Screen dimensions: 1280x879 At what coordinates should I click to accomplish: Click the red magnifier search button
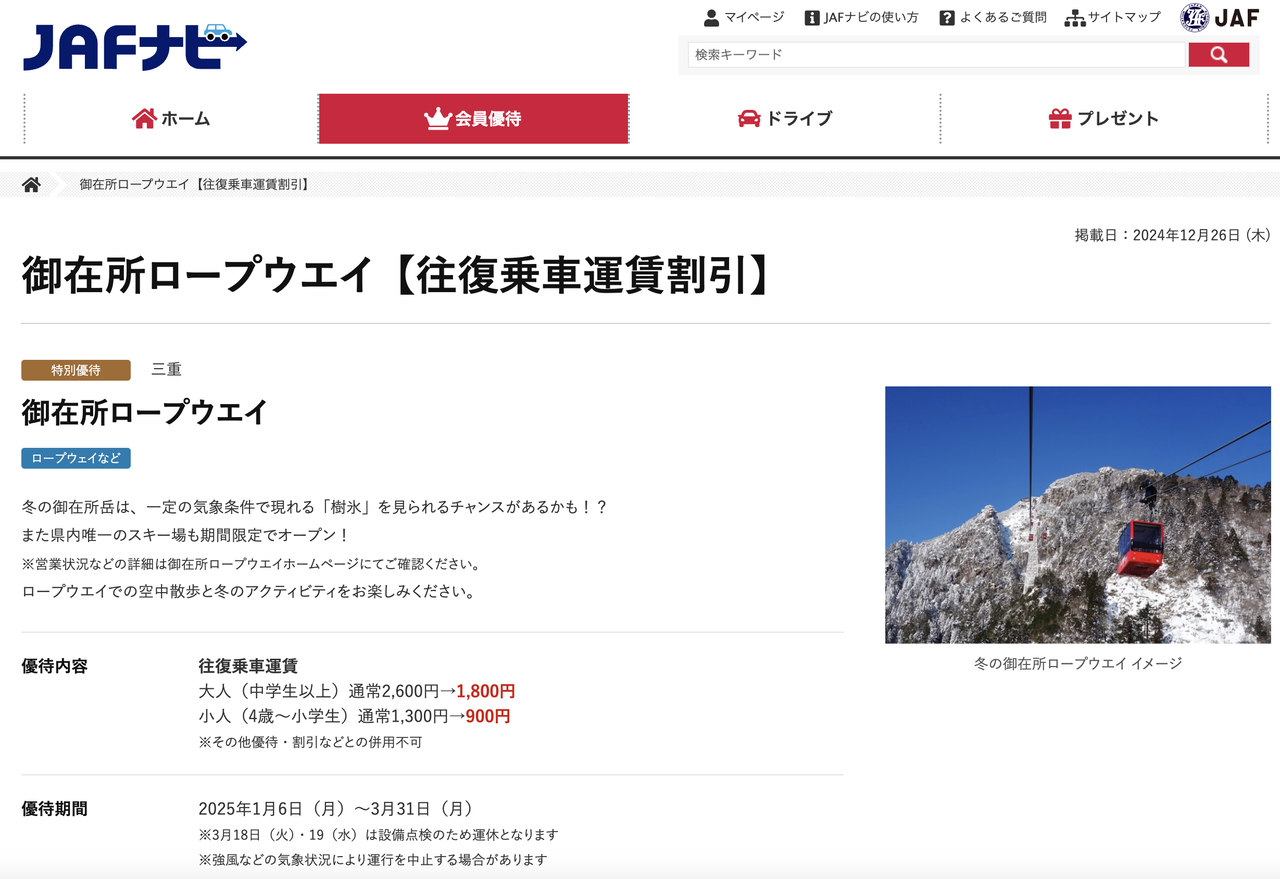point(1218,55)
